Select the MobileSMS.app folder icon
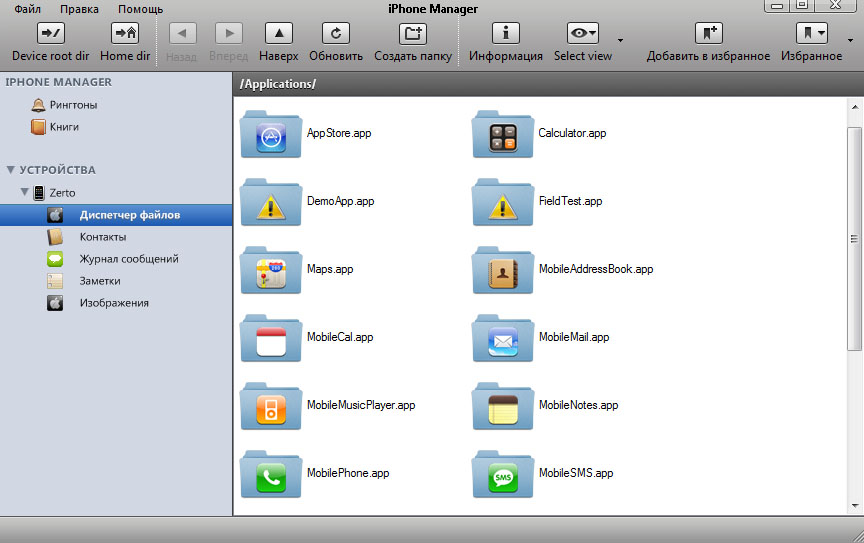This screenshot has width=864, height=543. coord(503,474)
